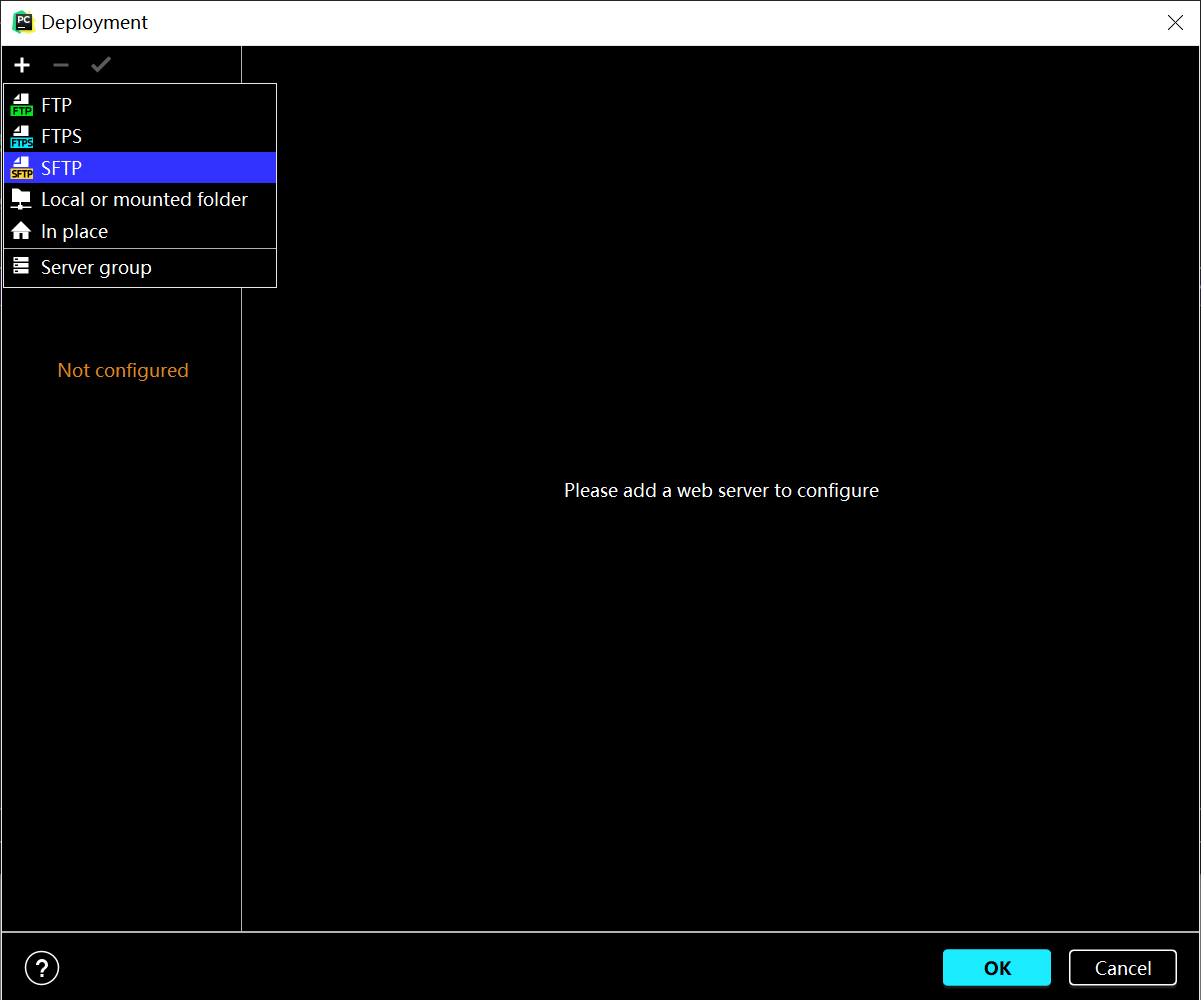The image size is (1201, 1000).
Task: Click the SFTP file icon
Action: pos(21,168)
